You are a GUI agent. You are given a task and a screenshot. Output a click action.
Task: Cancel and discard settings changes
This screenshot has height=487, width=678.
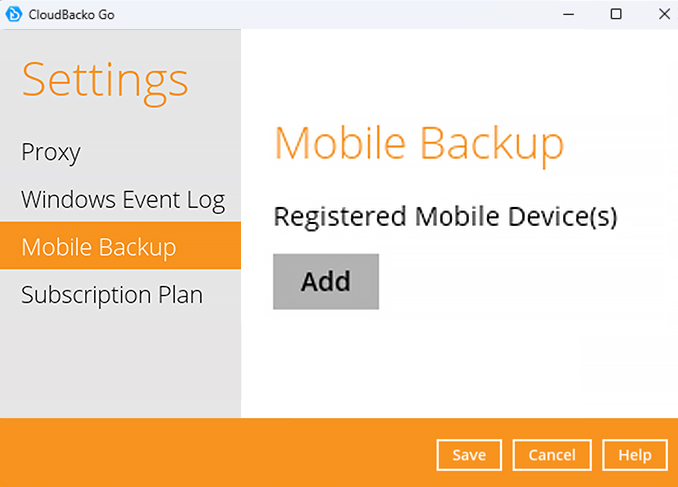tap(552, 455)
